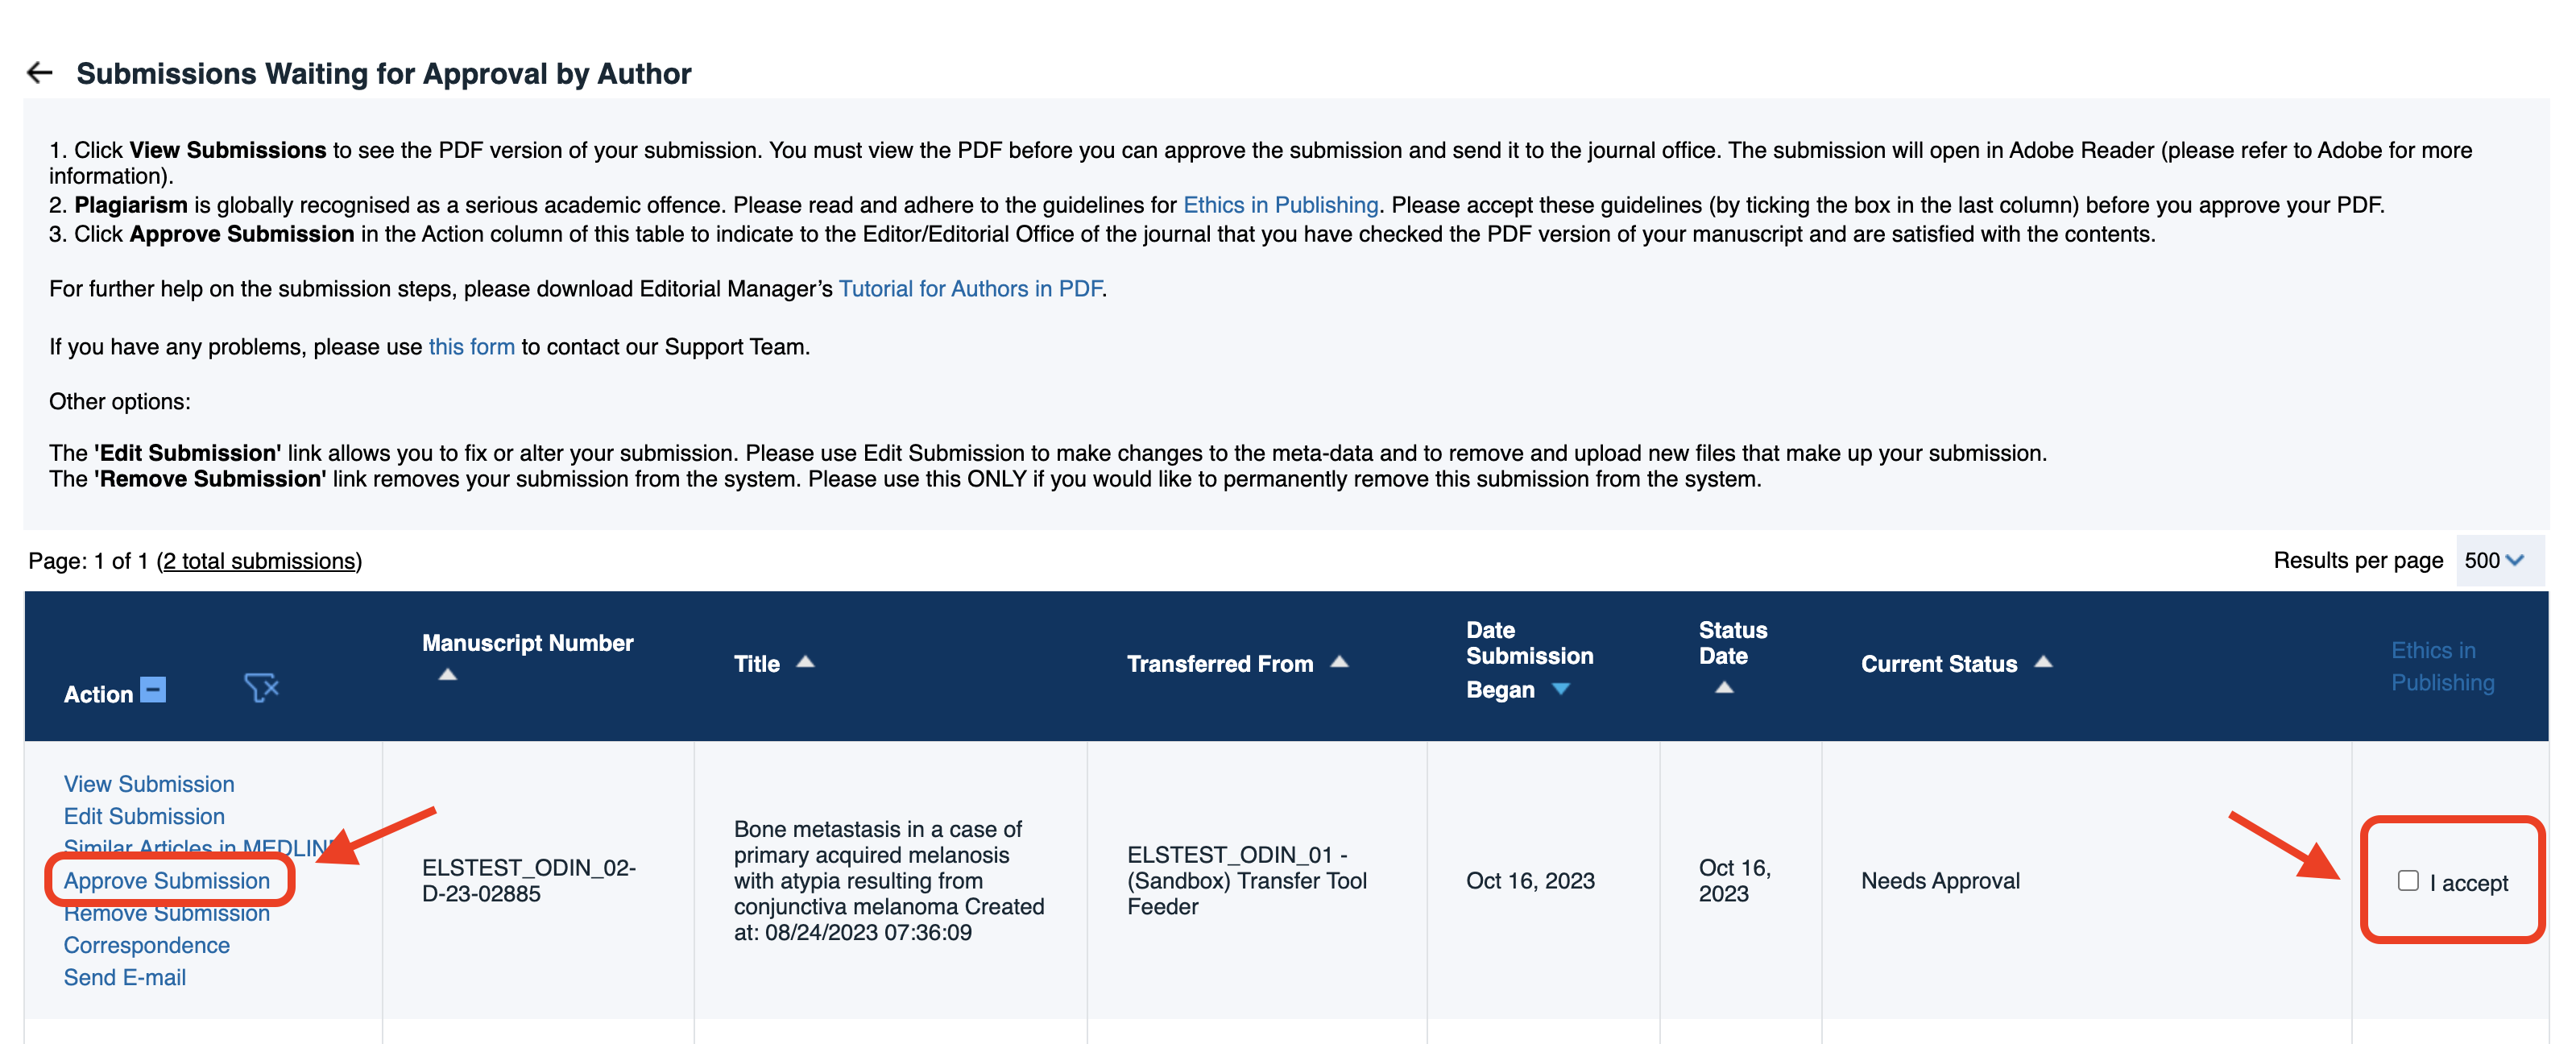This screenshot has width=2576, height=1044.
Task: Sort Date Submission Began descending arrow
Action: (1560, 690)
